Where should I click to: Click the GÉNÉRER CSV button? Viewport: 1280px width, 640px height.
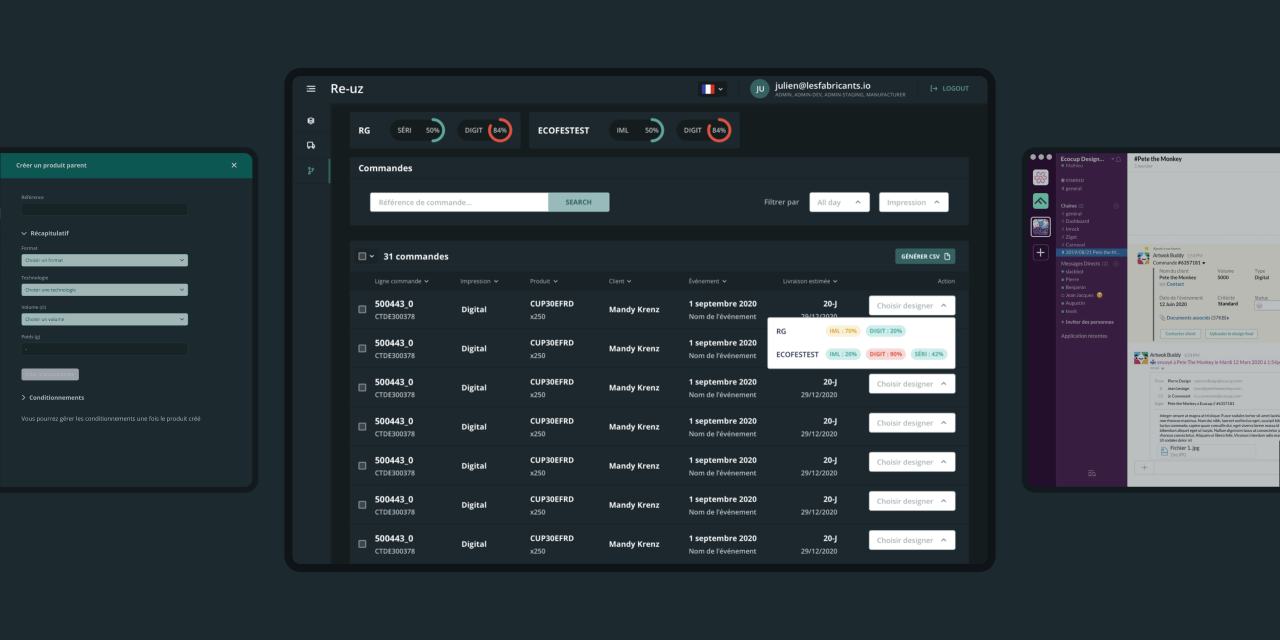[925, 256]
